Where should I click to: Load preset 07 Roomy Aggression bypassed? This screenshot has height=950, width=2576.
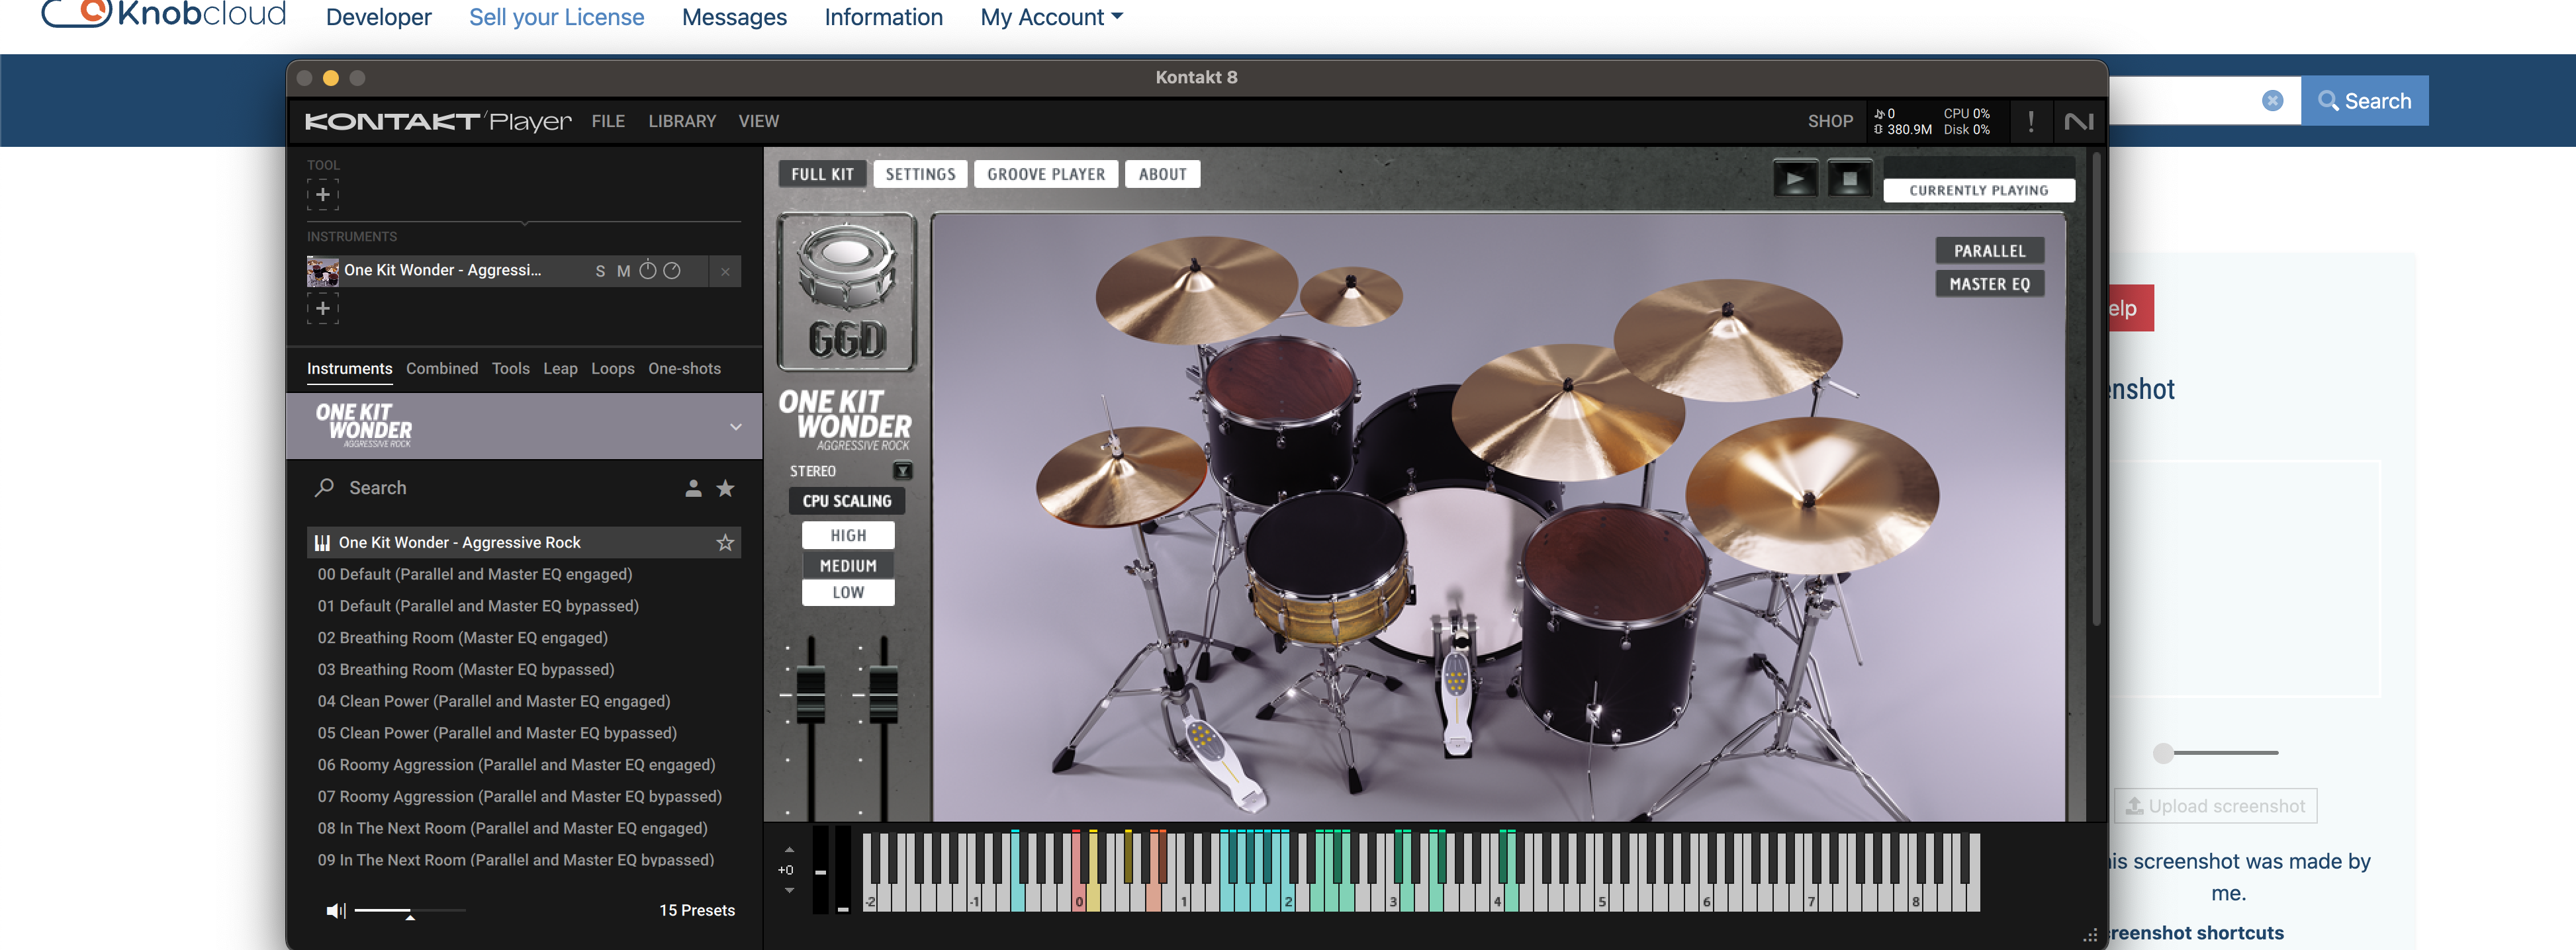click(x=519, y=797)
